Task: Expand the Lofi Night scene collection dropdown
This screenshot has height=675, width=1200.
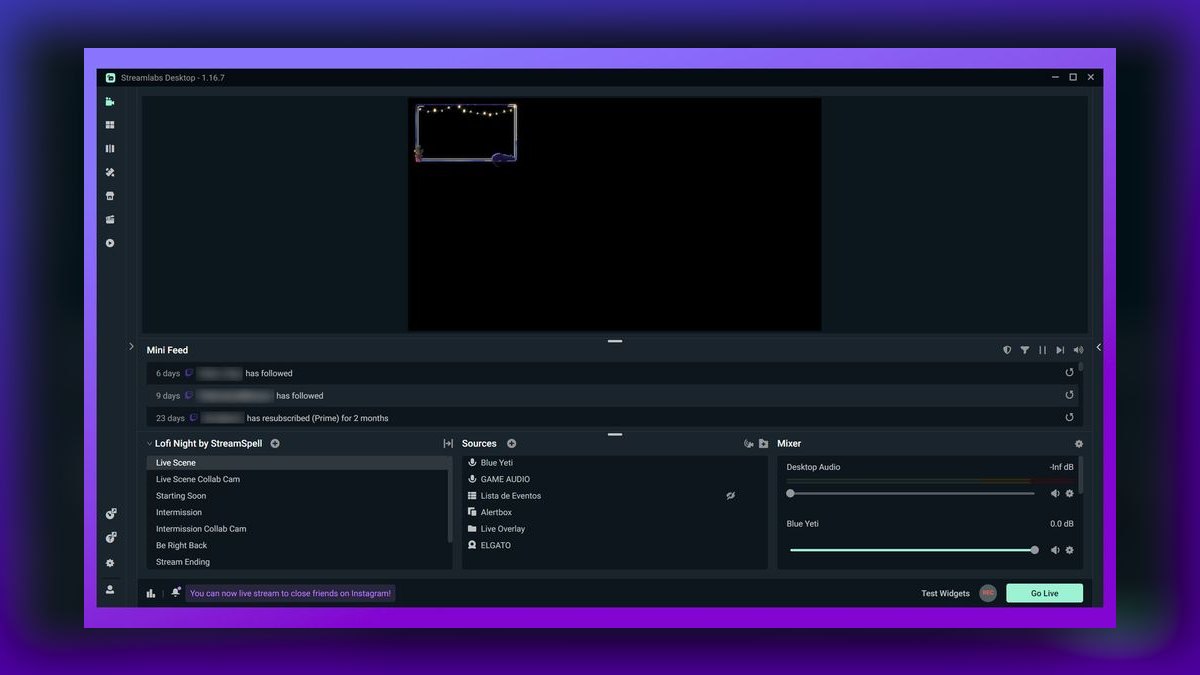Action: [150, 443]
